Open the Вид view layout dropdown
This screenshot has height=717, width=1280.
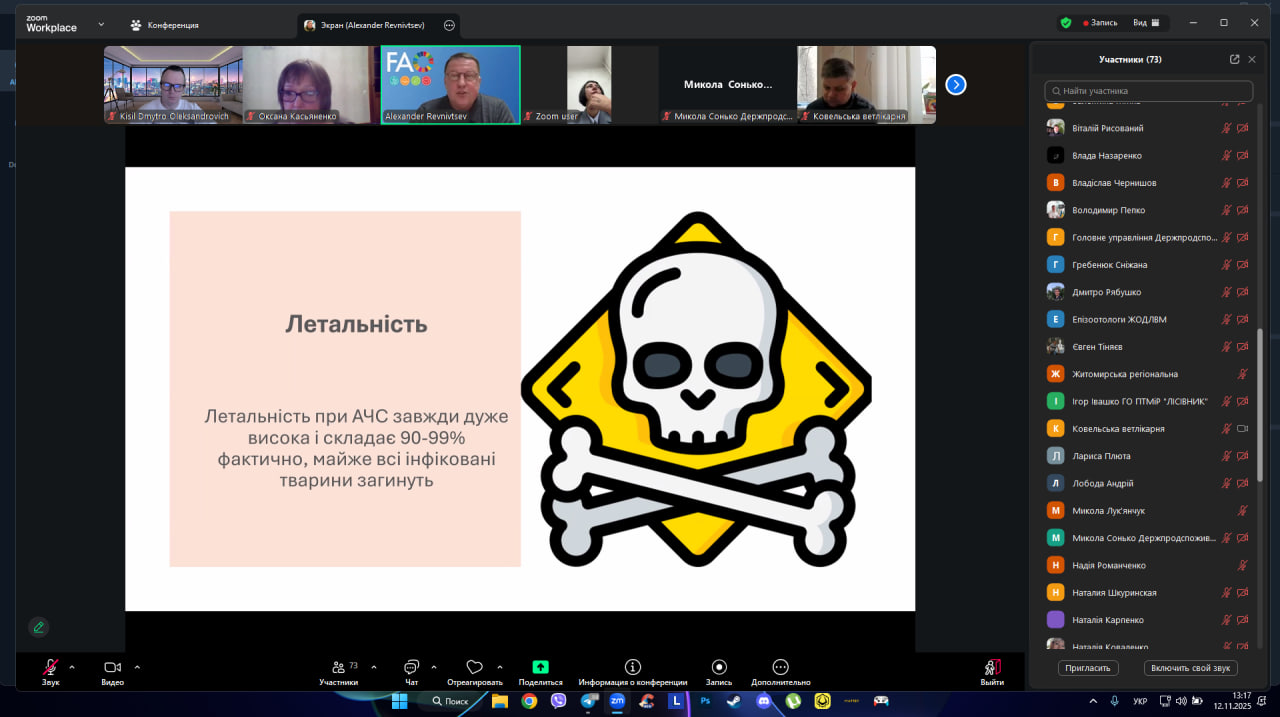[1145, 23]
